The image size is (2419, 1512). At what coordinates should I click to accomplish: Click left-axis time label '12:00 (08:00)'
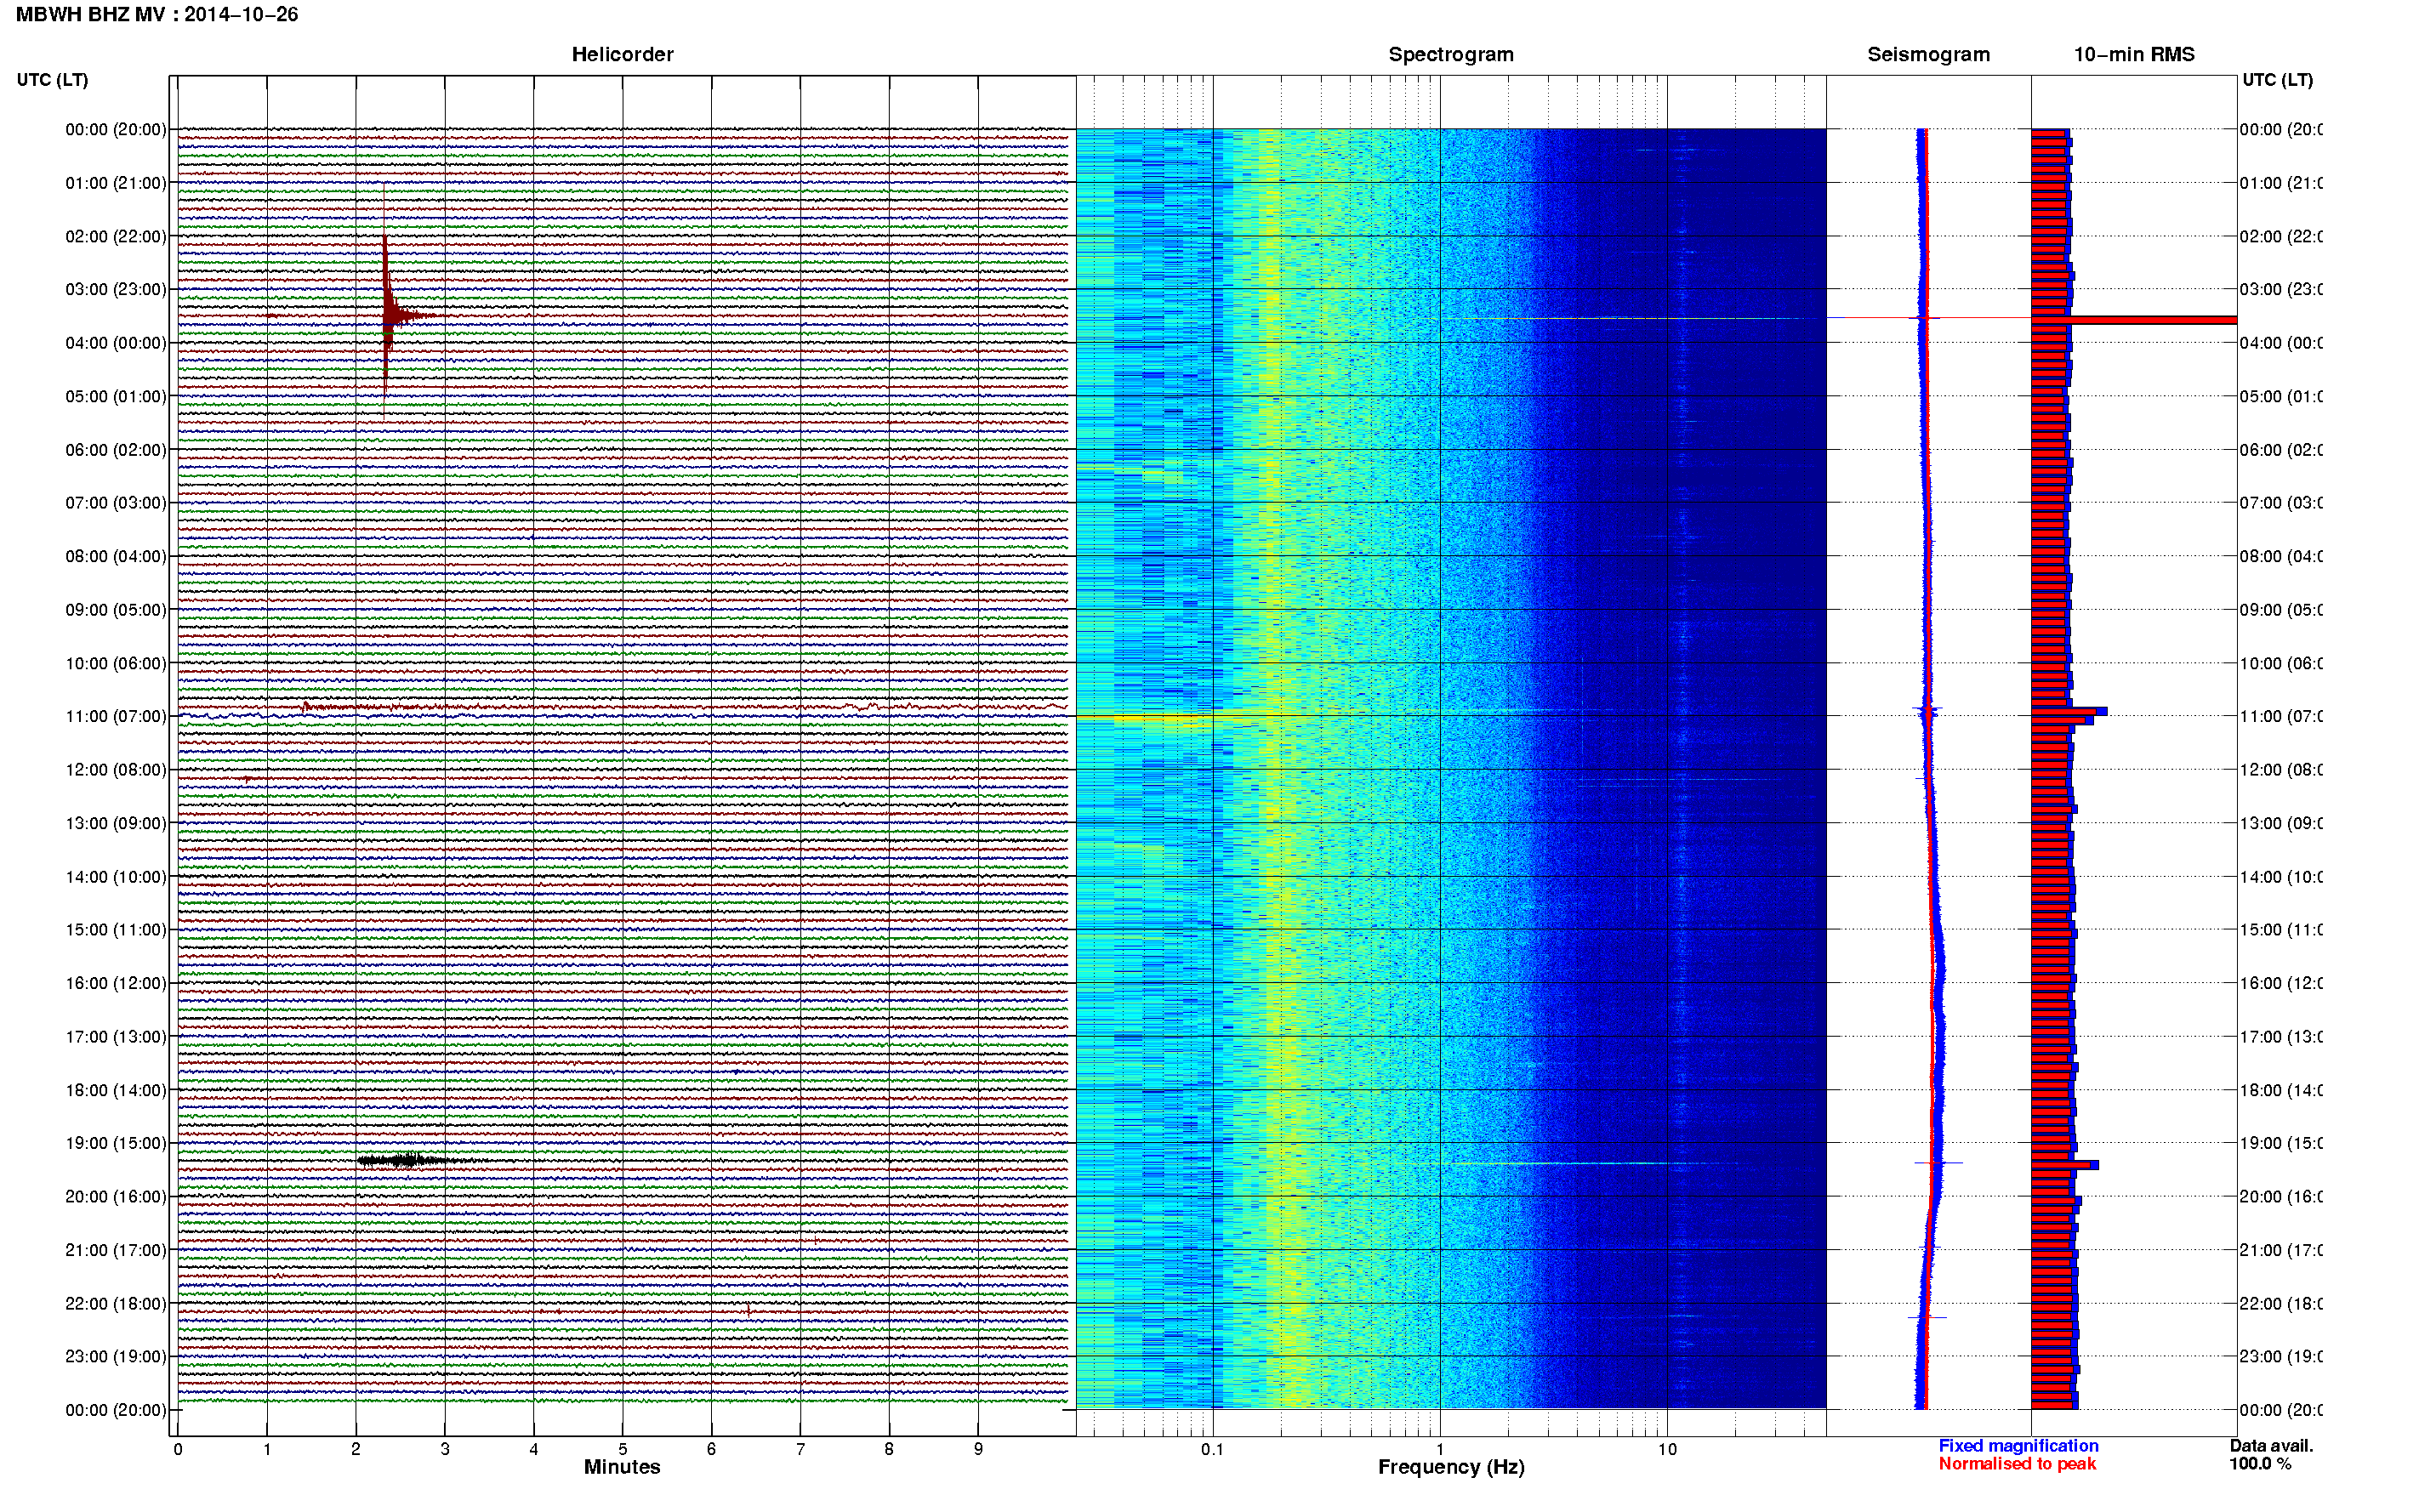click(116, 770)
